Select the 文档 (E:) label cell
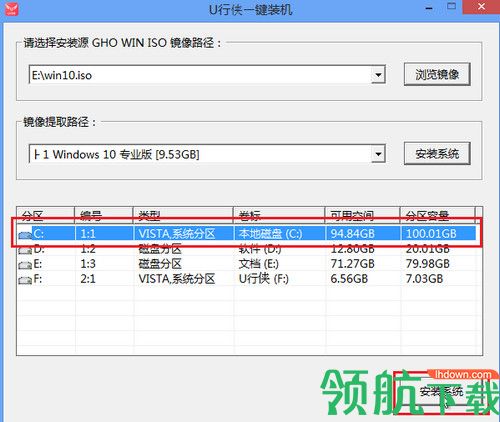The height and width of the screenshot is (422, 500). click(259, 264)
